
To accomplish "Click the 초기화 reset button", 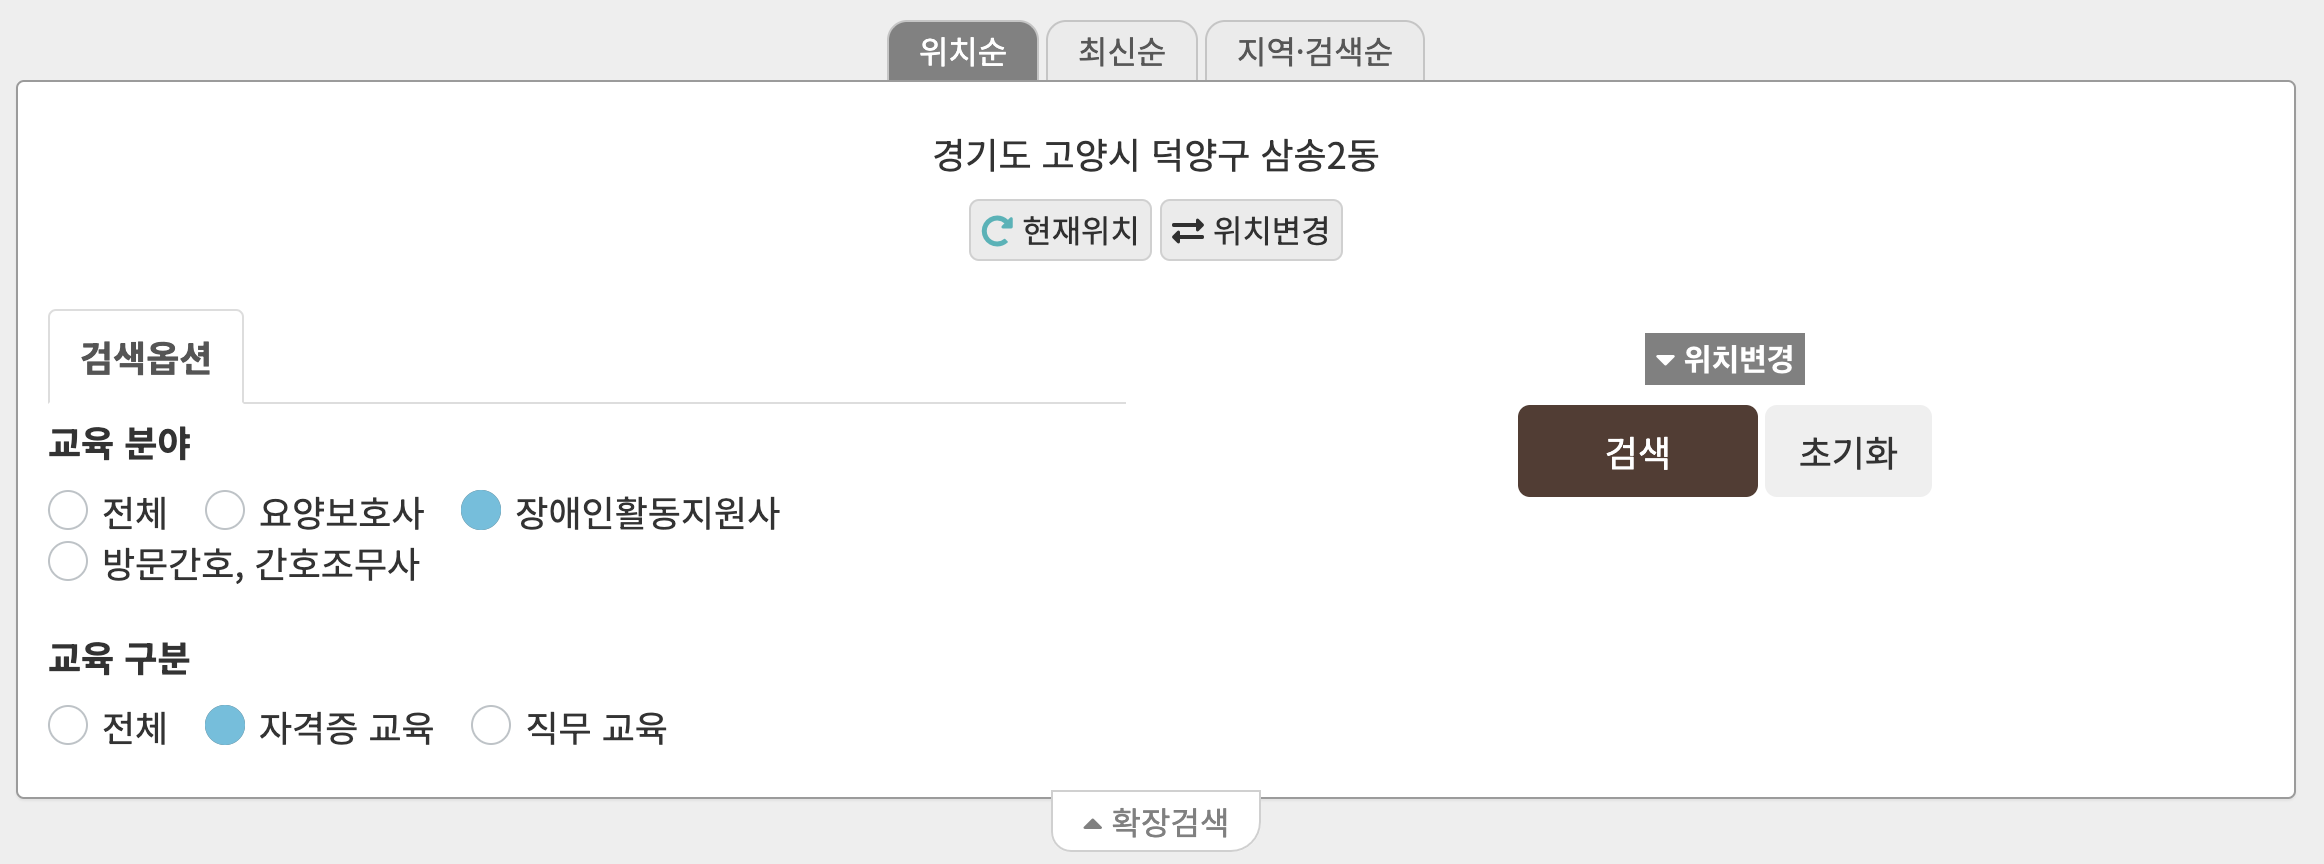I will [x=1846, y=451].
